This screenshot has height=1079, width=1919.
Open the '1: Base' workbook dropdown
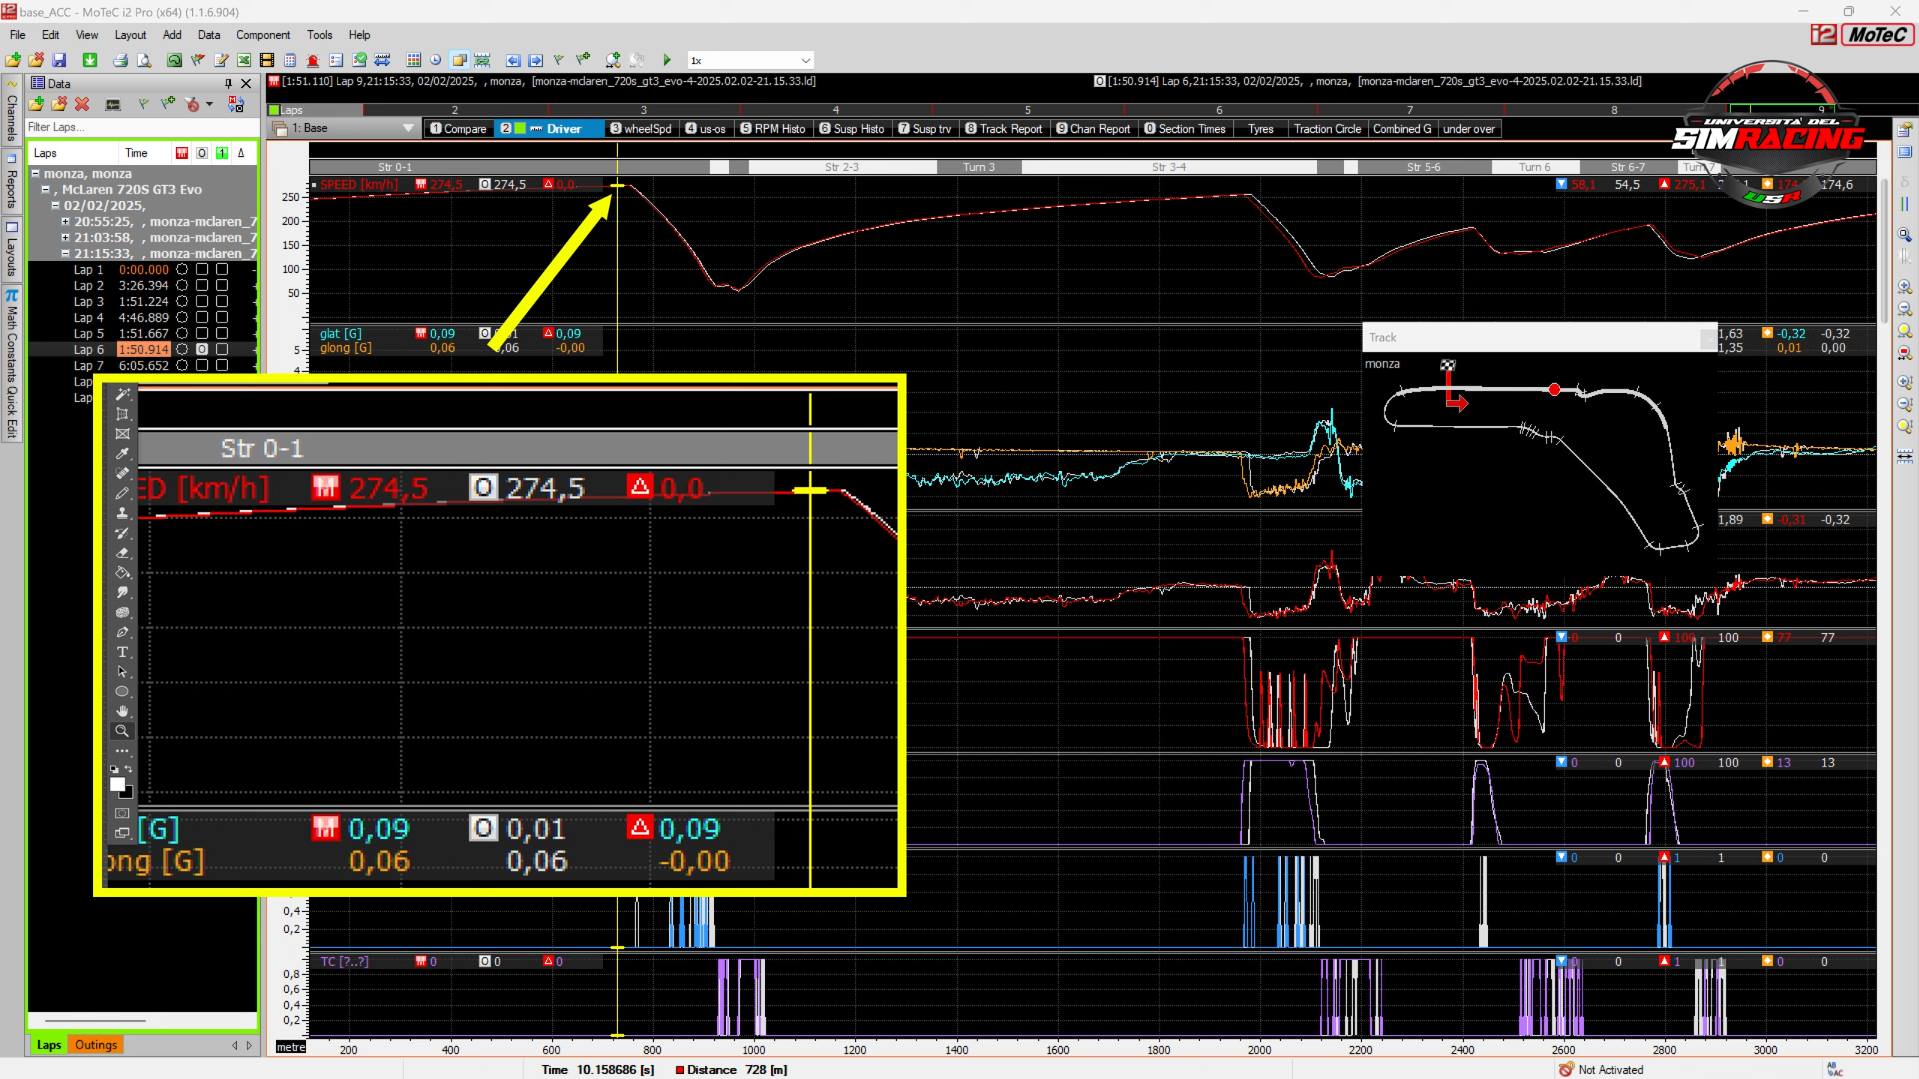coord(407,128)
